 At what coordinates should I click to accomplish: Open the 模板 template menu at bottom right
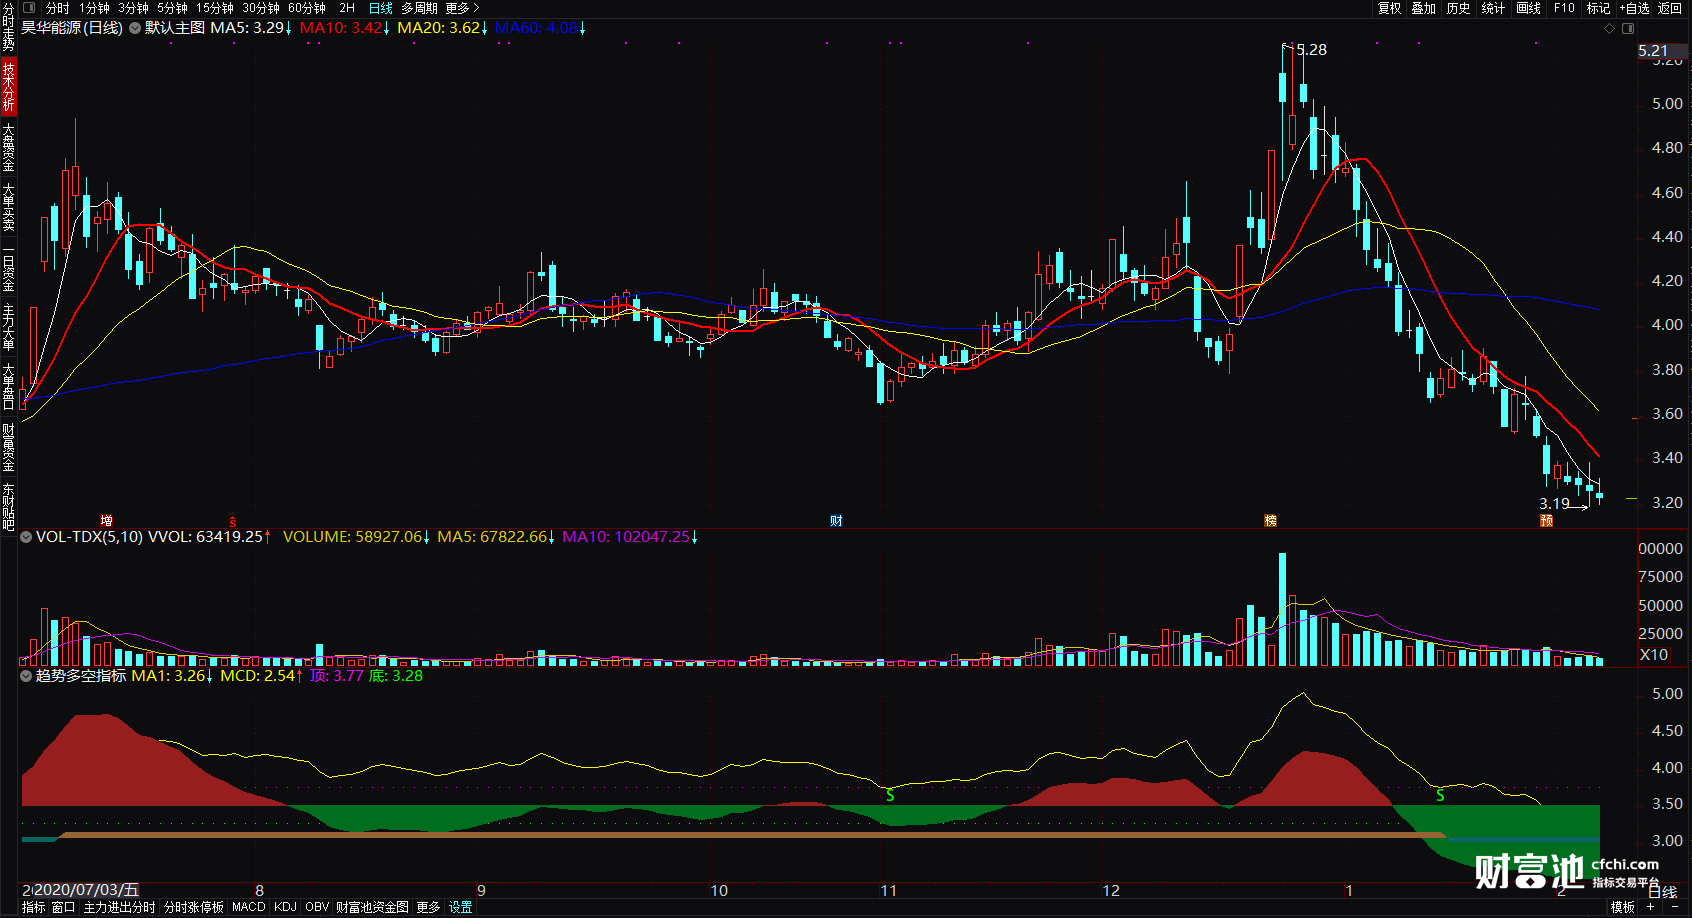[1623, 907]
